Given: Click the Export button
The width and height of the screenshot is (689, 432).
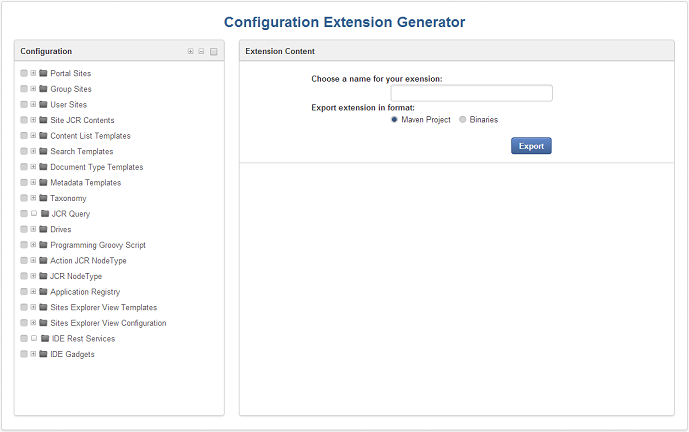Looking at the screenshot, I should coord(531,146).
